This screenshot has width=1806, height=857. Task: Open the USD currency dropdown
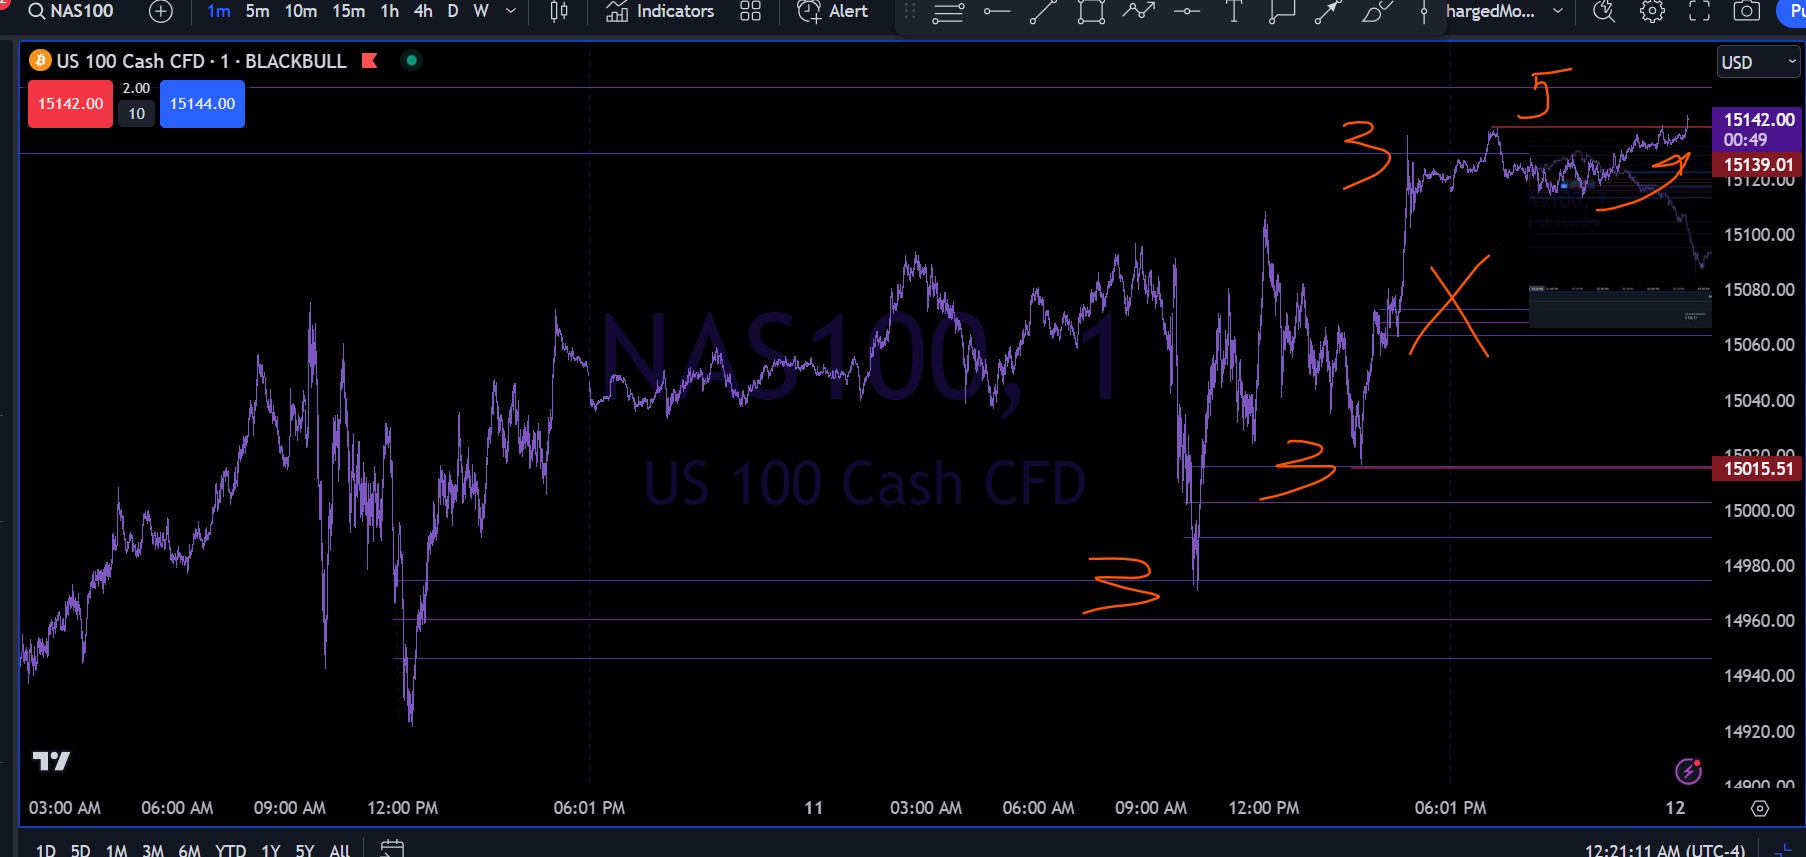point(1757,62)
